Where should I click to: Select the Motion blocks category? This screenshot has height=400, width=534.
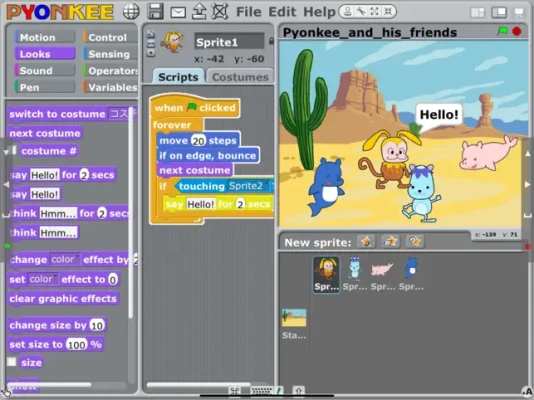44,37
